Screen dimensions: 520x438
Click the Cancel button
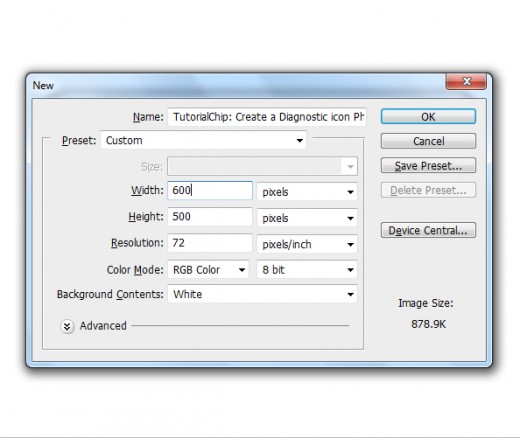428,141
